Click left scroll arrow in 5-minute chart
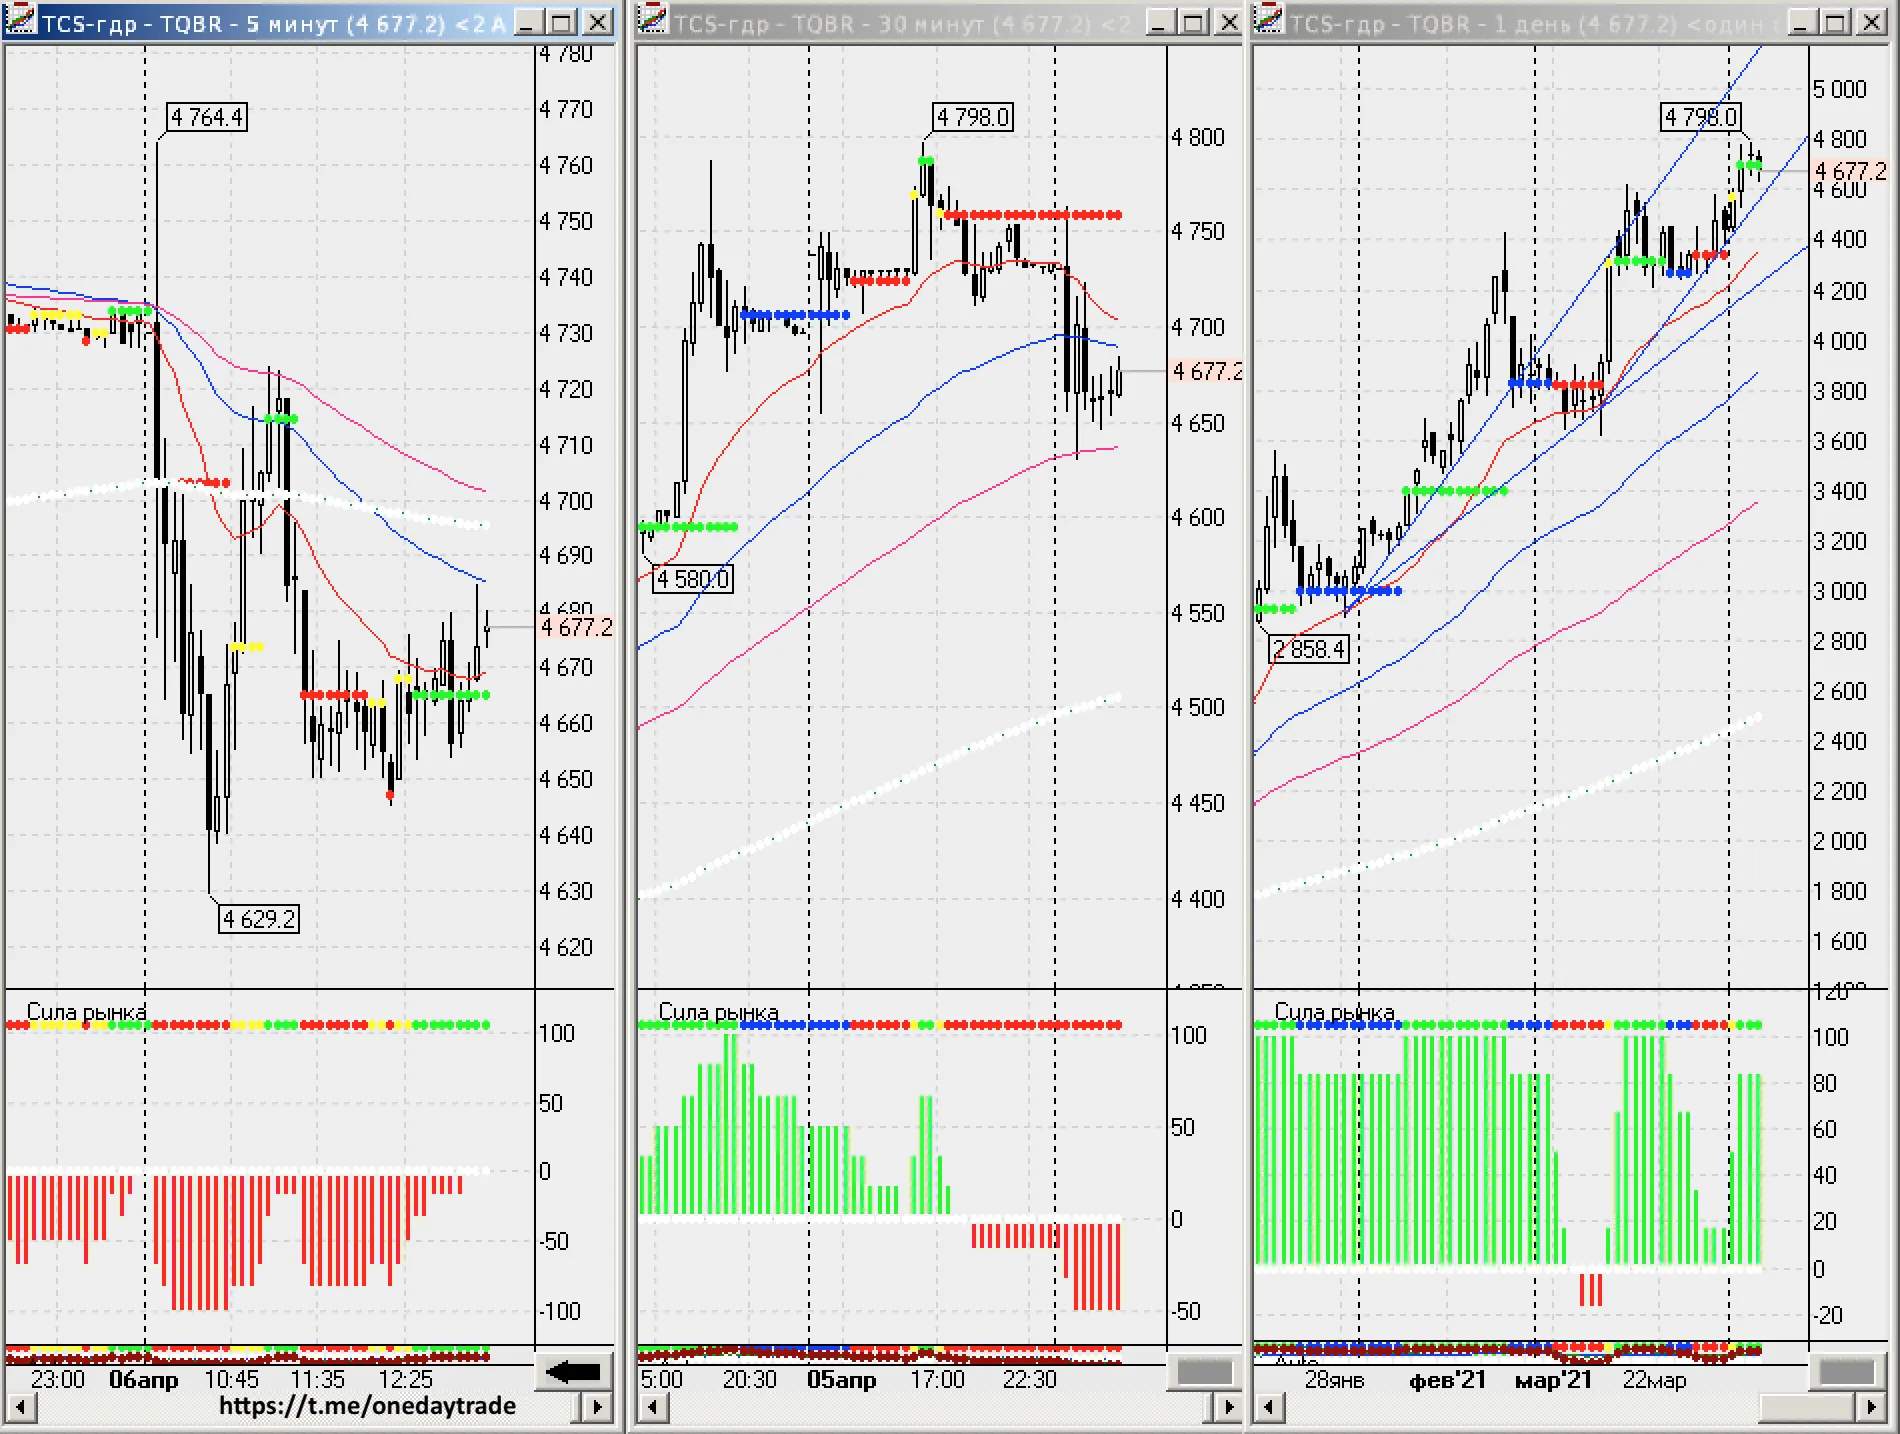 [22, 1408]
